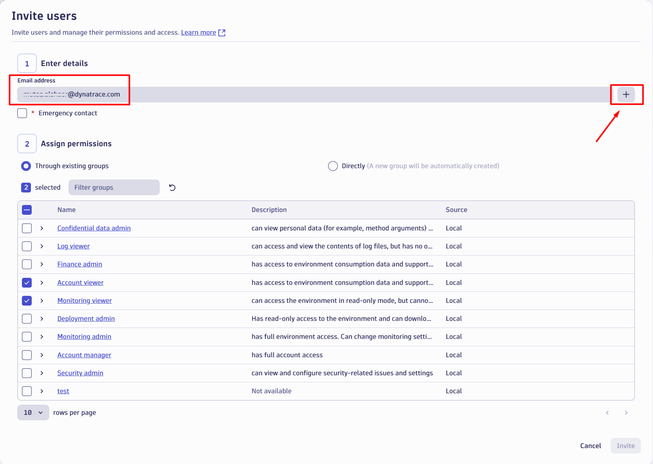Enable the Emergency contact checkbox
The width and height of the screenshot is (653, 464).
pyautogui.click(x=22, y=113)
